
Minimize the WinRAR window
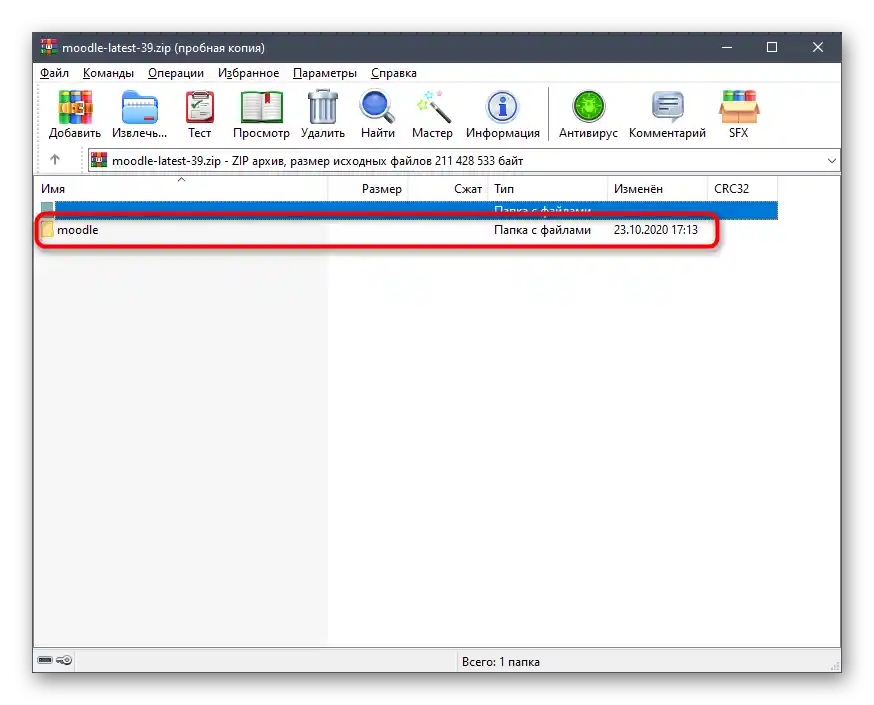tap(727, 47)
